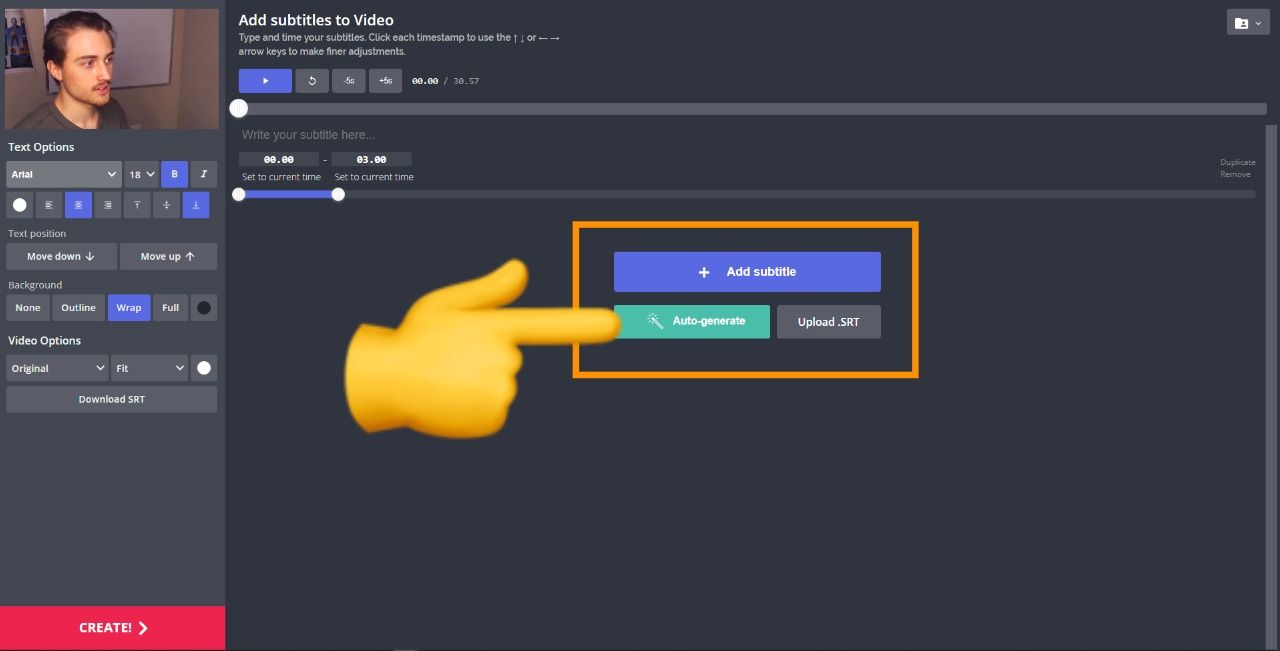
Task: Click the Download SRT button
Action: click(x=111, y=399)
